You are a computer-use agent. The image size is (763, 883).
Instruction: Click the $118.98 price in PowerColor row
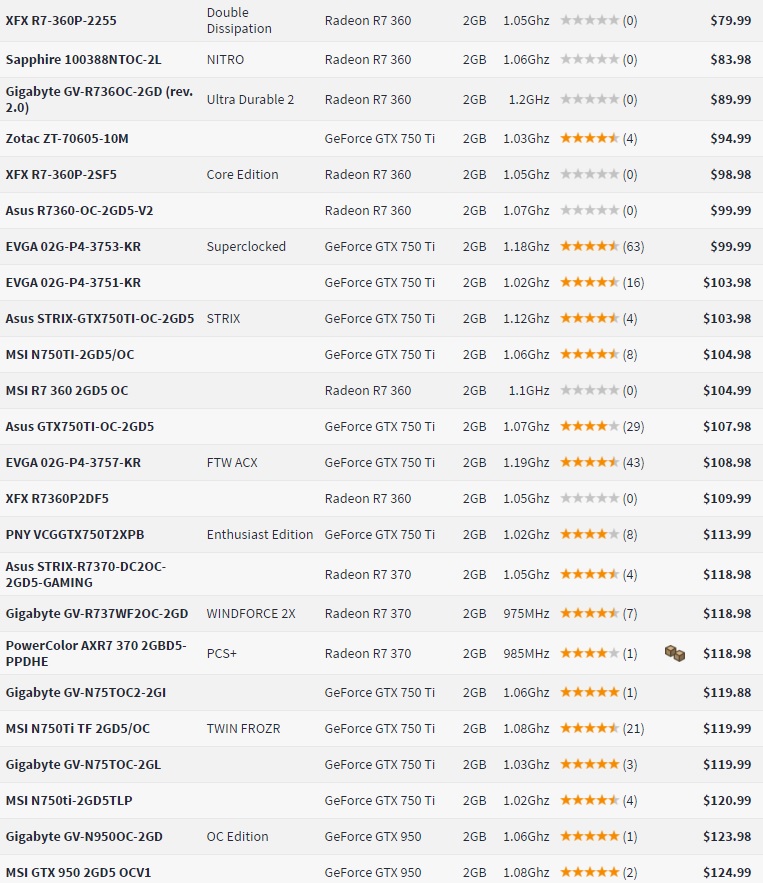coord(727,654)
